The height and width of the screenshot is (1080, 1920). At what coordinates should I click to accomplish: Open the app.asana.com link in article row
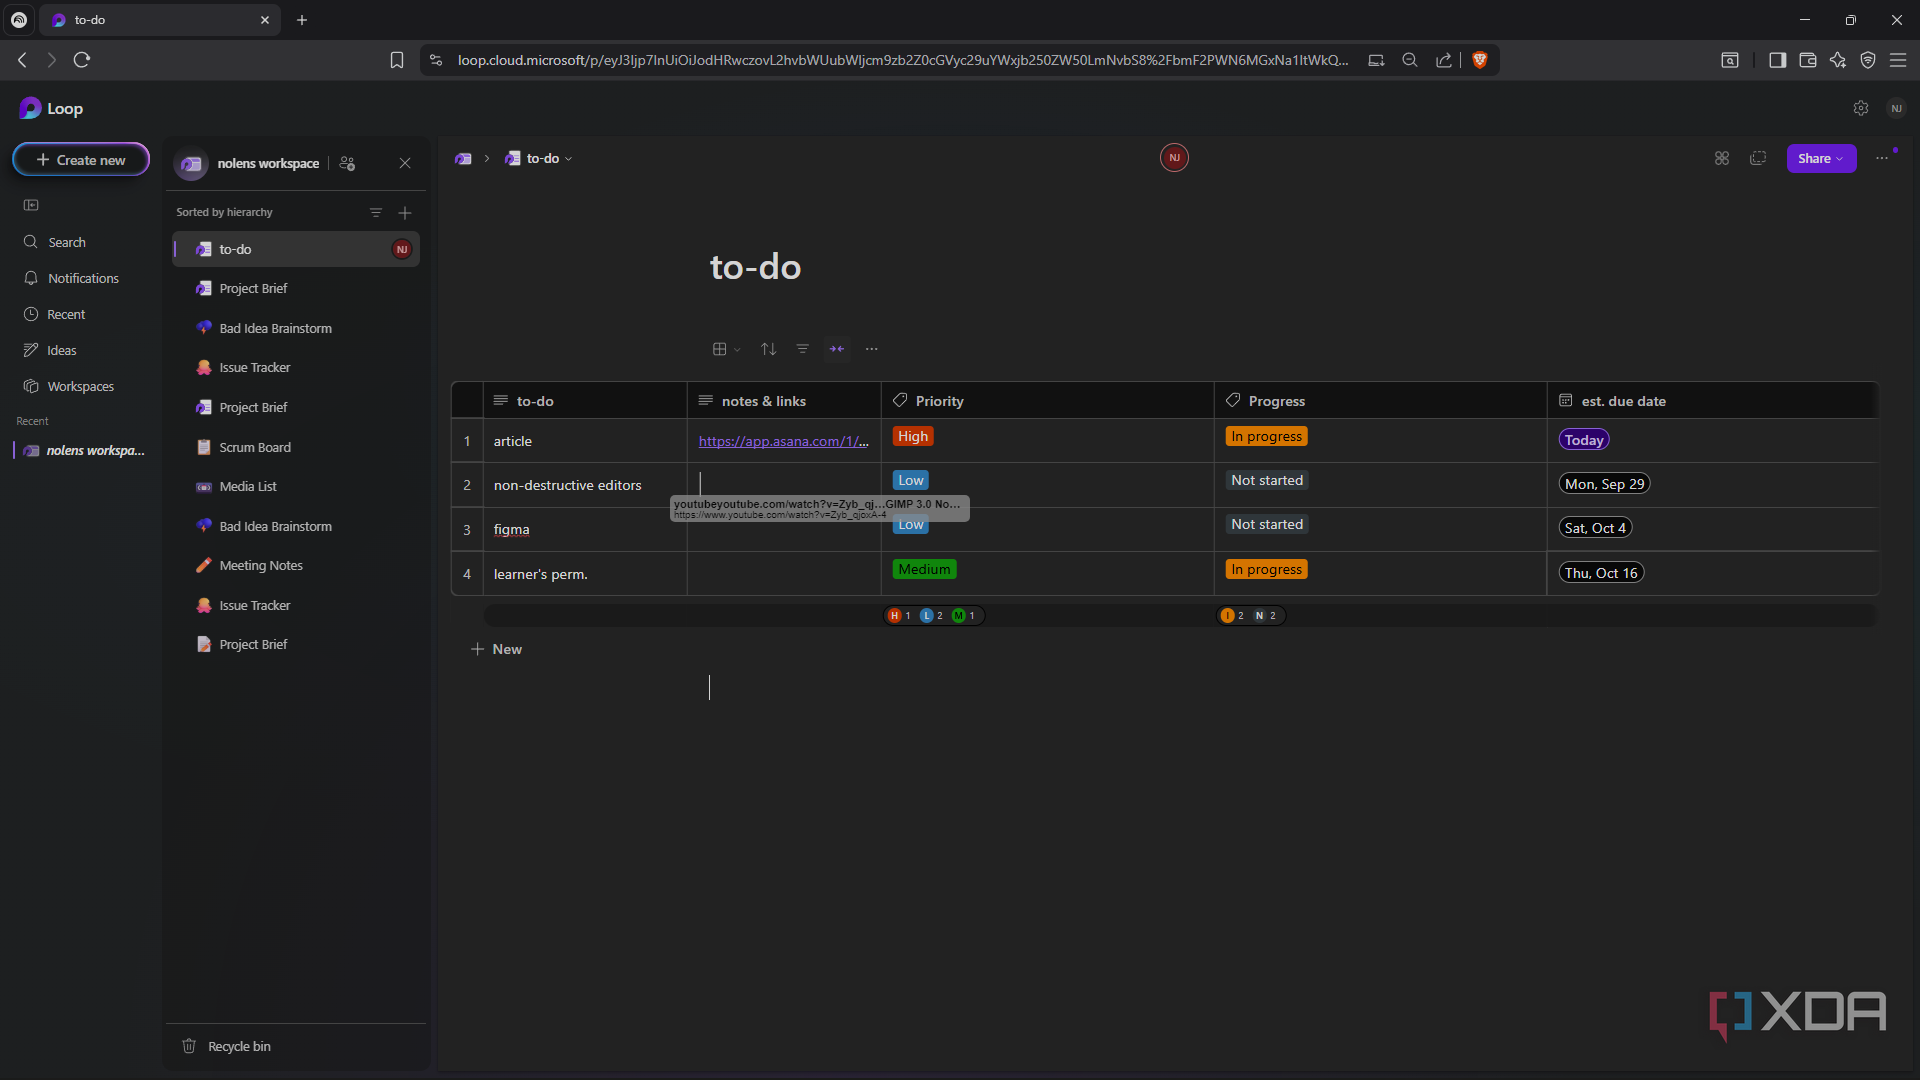click(x=783, y=441)
